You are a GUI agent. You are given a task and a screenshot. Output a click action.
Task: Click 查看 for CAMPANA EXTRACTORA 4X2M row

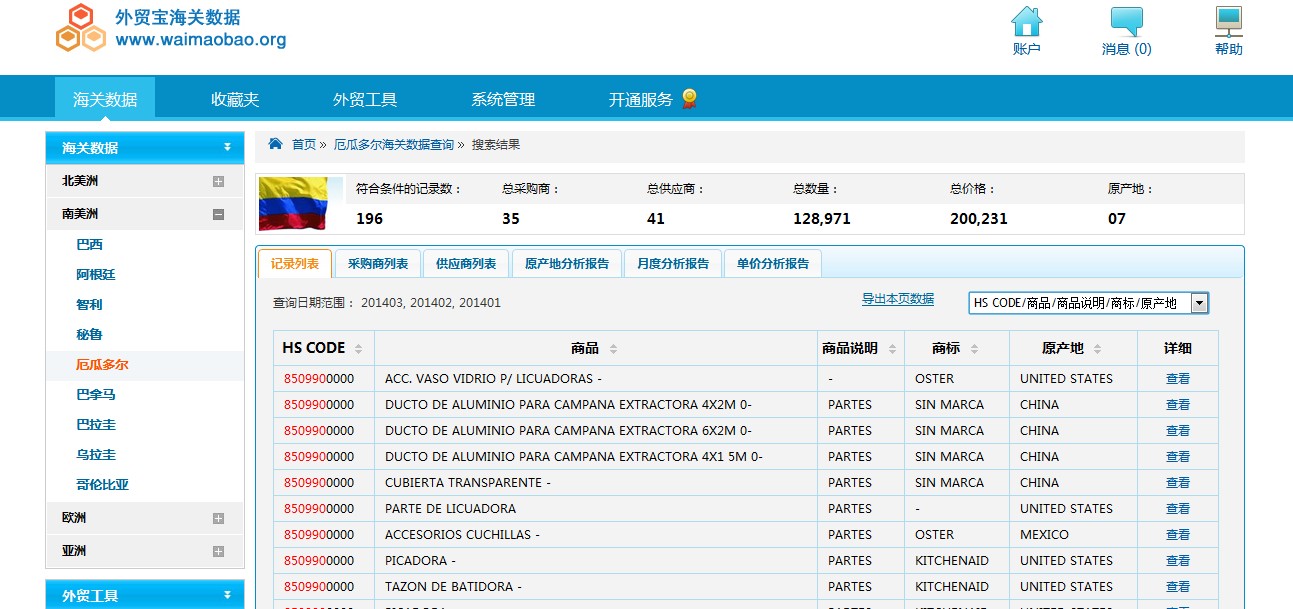point(1178,405)
